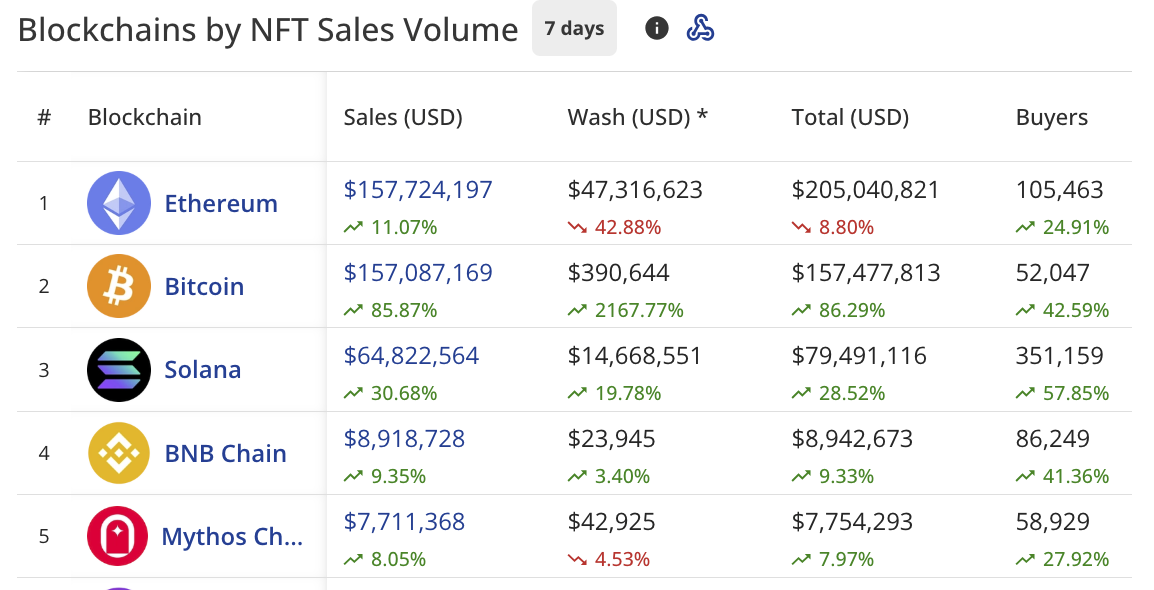This screenshot has height=590, width=1154.
Task: Click the Bitcoin logo icon
Action: 118,286
